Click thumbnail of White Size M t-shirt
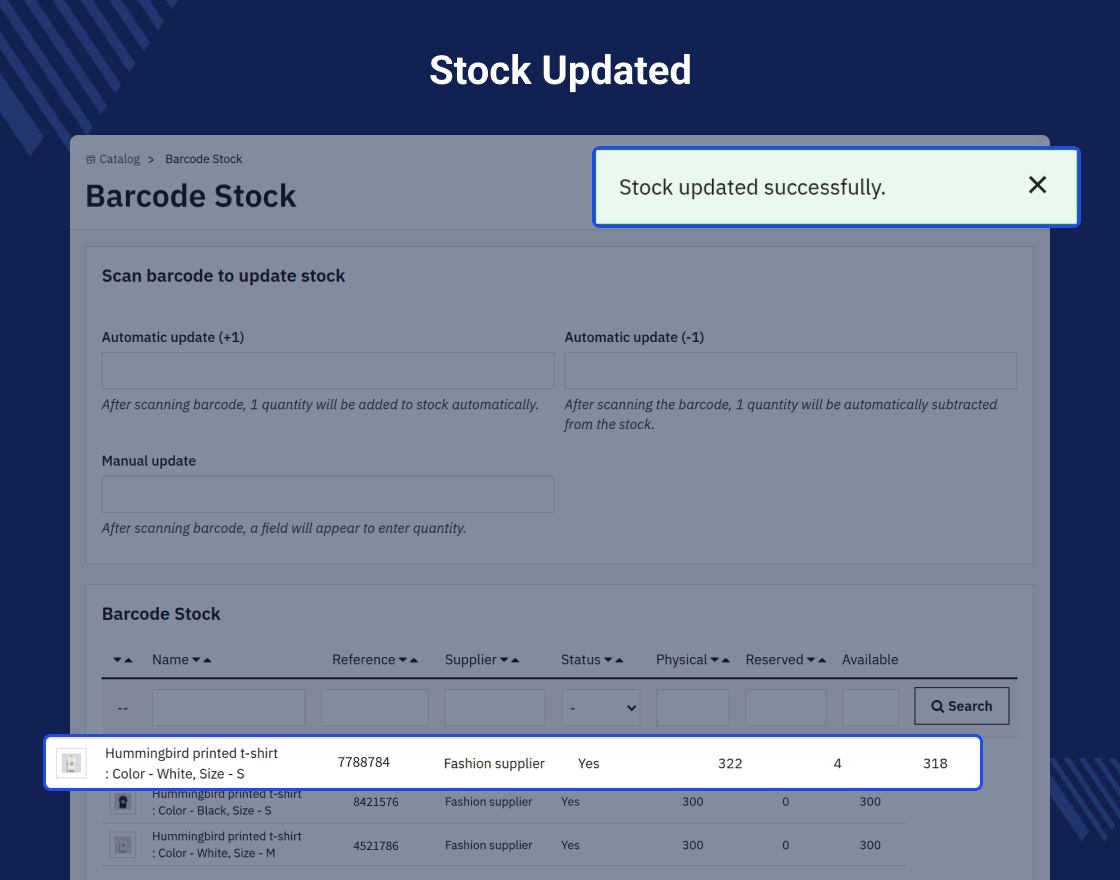The image size is (1120, 880). click(123, 845)
